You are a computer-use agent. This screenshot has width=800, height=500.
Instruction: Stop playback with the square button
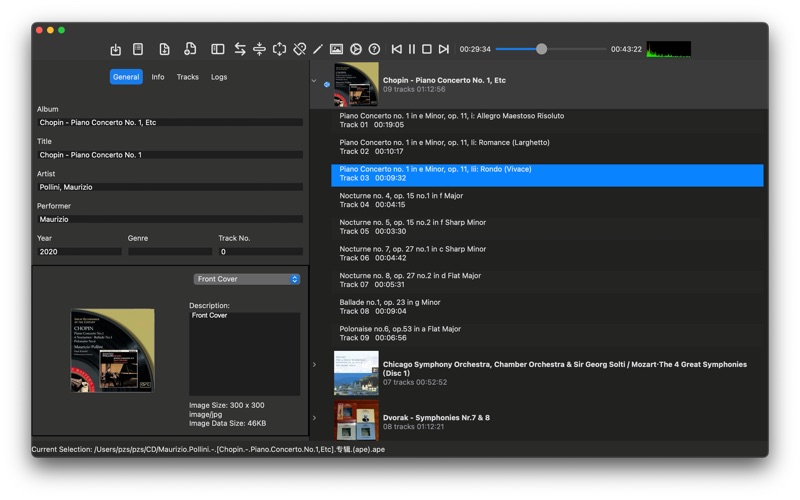point(427,49)
